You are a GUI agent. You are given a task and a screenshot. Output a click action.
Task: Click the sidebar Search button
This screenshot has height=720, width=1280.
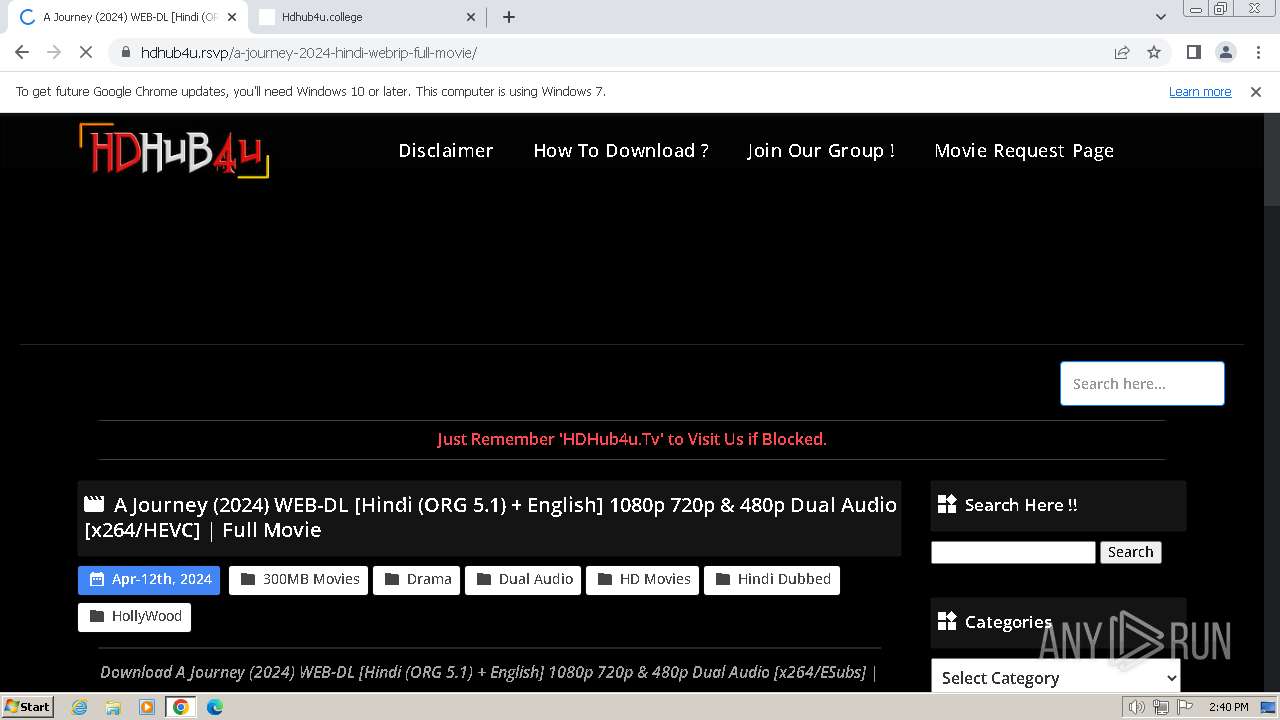tap(1131, 552)
